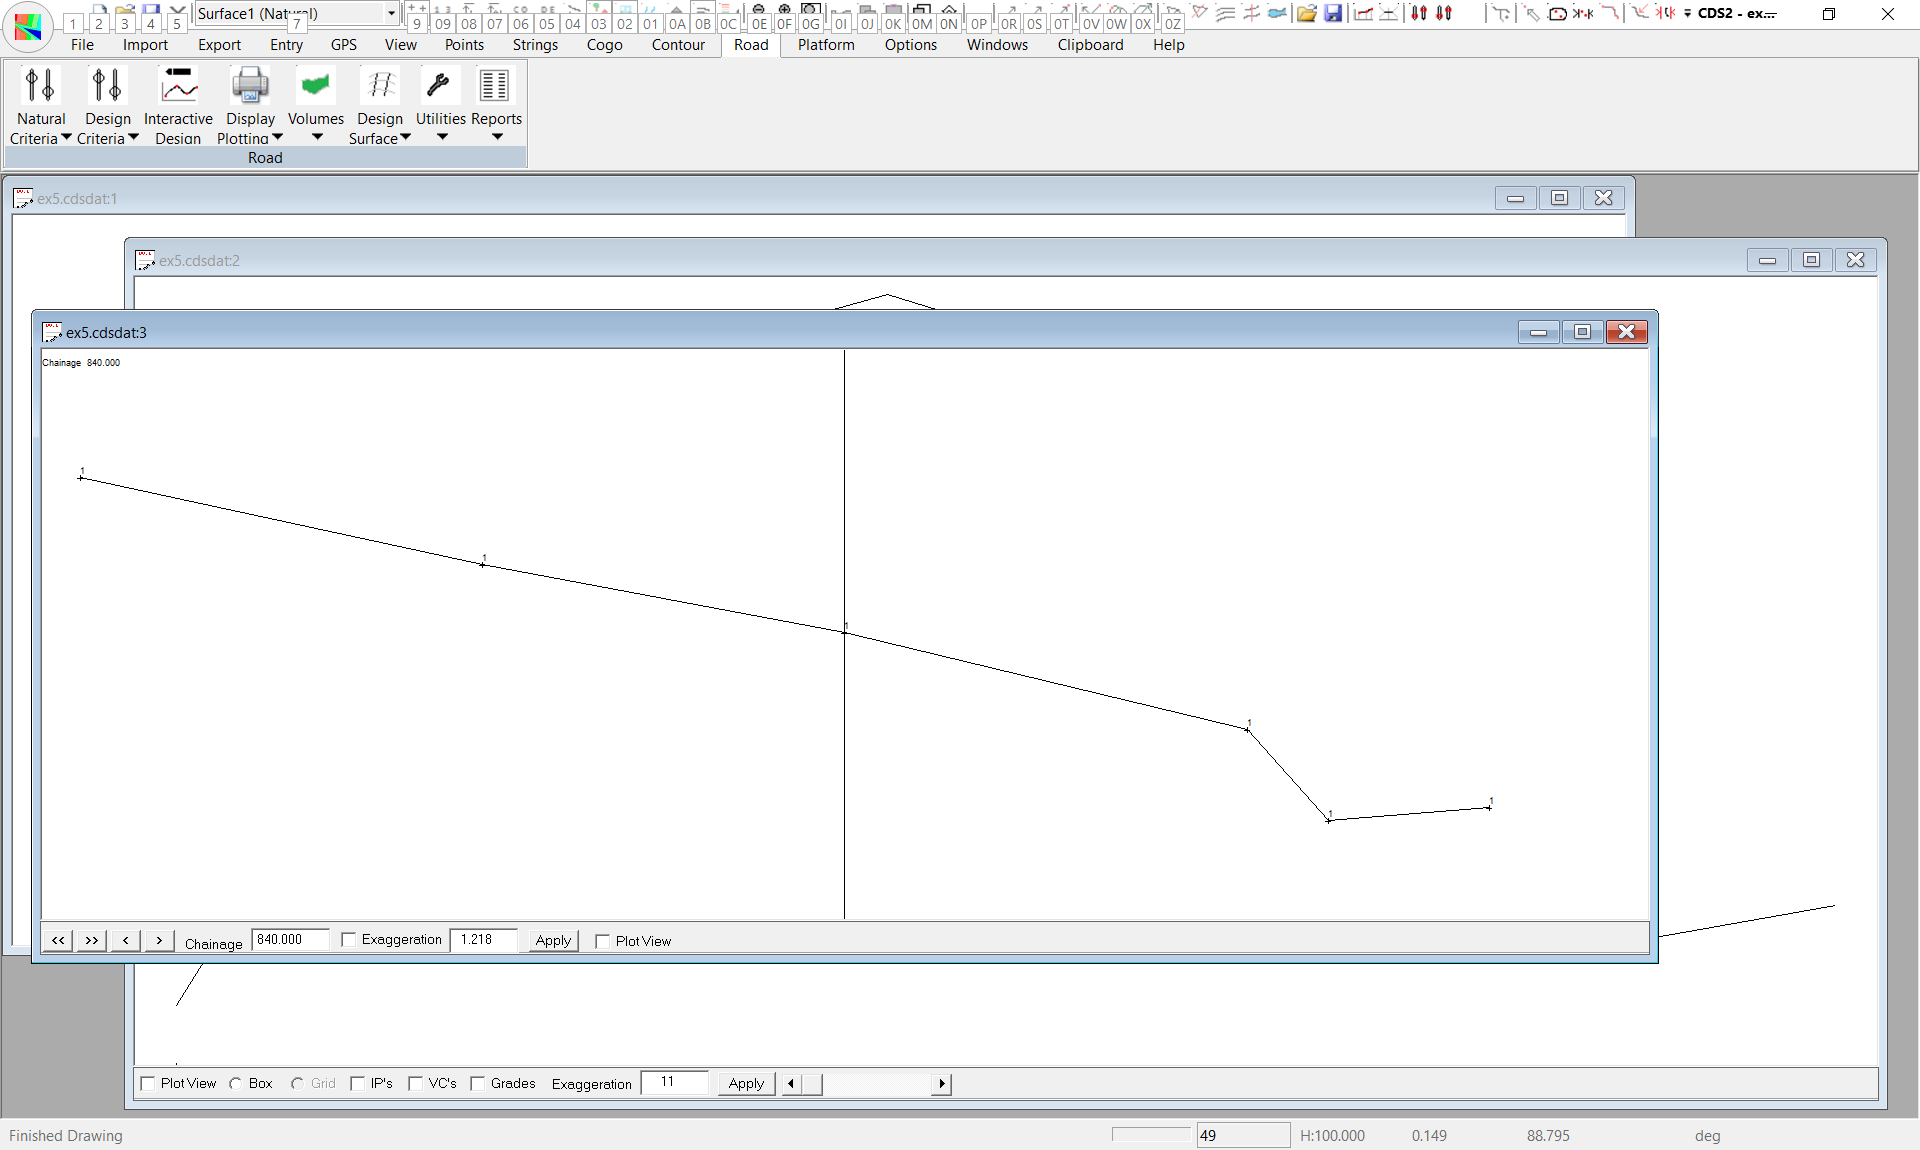Click the Display Plotting printer icon
This screenshot has width=1920, height=1150.
(x=250, y=87)
